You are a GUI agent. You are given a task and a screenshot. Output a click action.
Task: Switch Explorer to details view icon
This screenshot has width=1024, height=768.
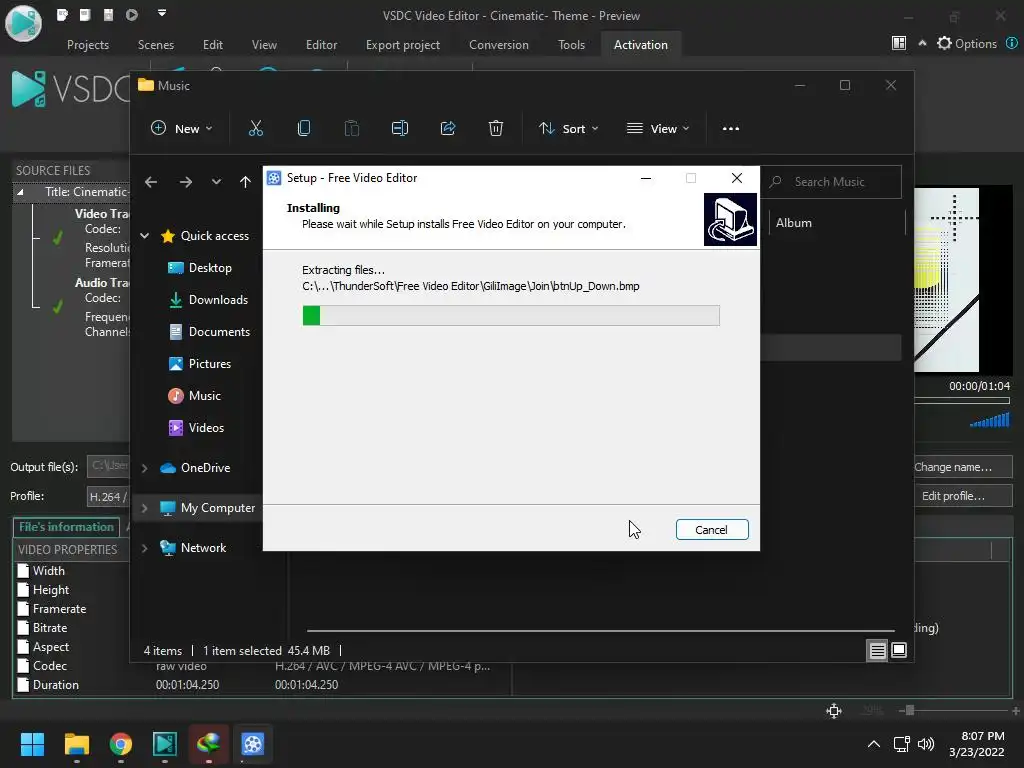[x=877, y=650]
